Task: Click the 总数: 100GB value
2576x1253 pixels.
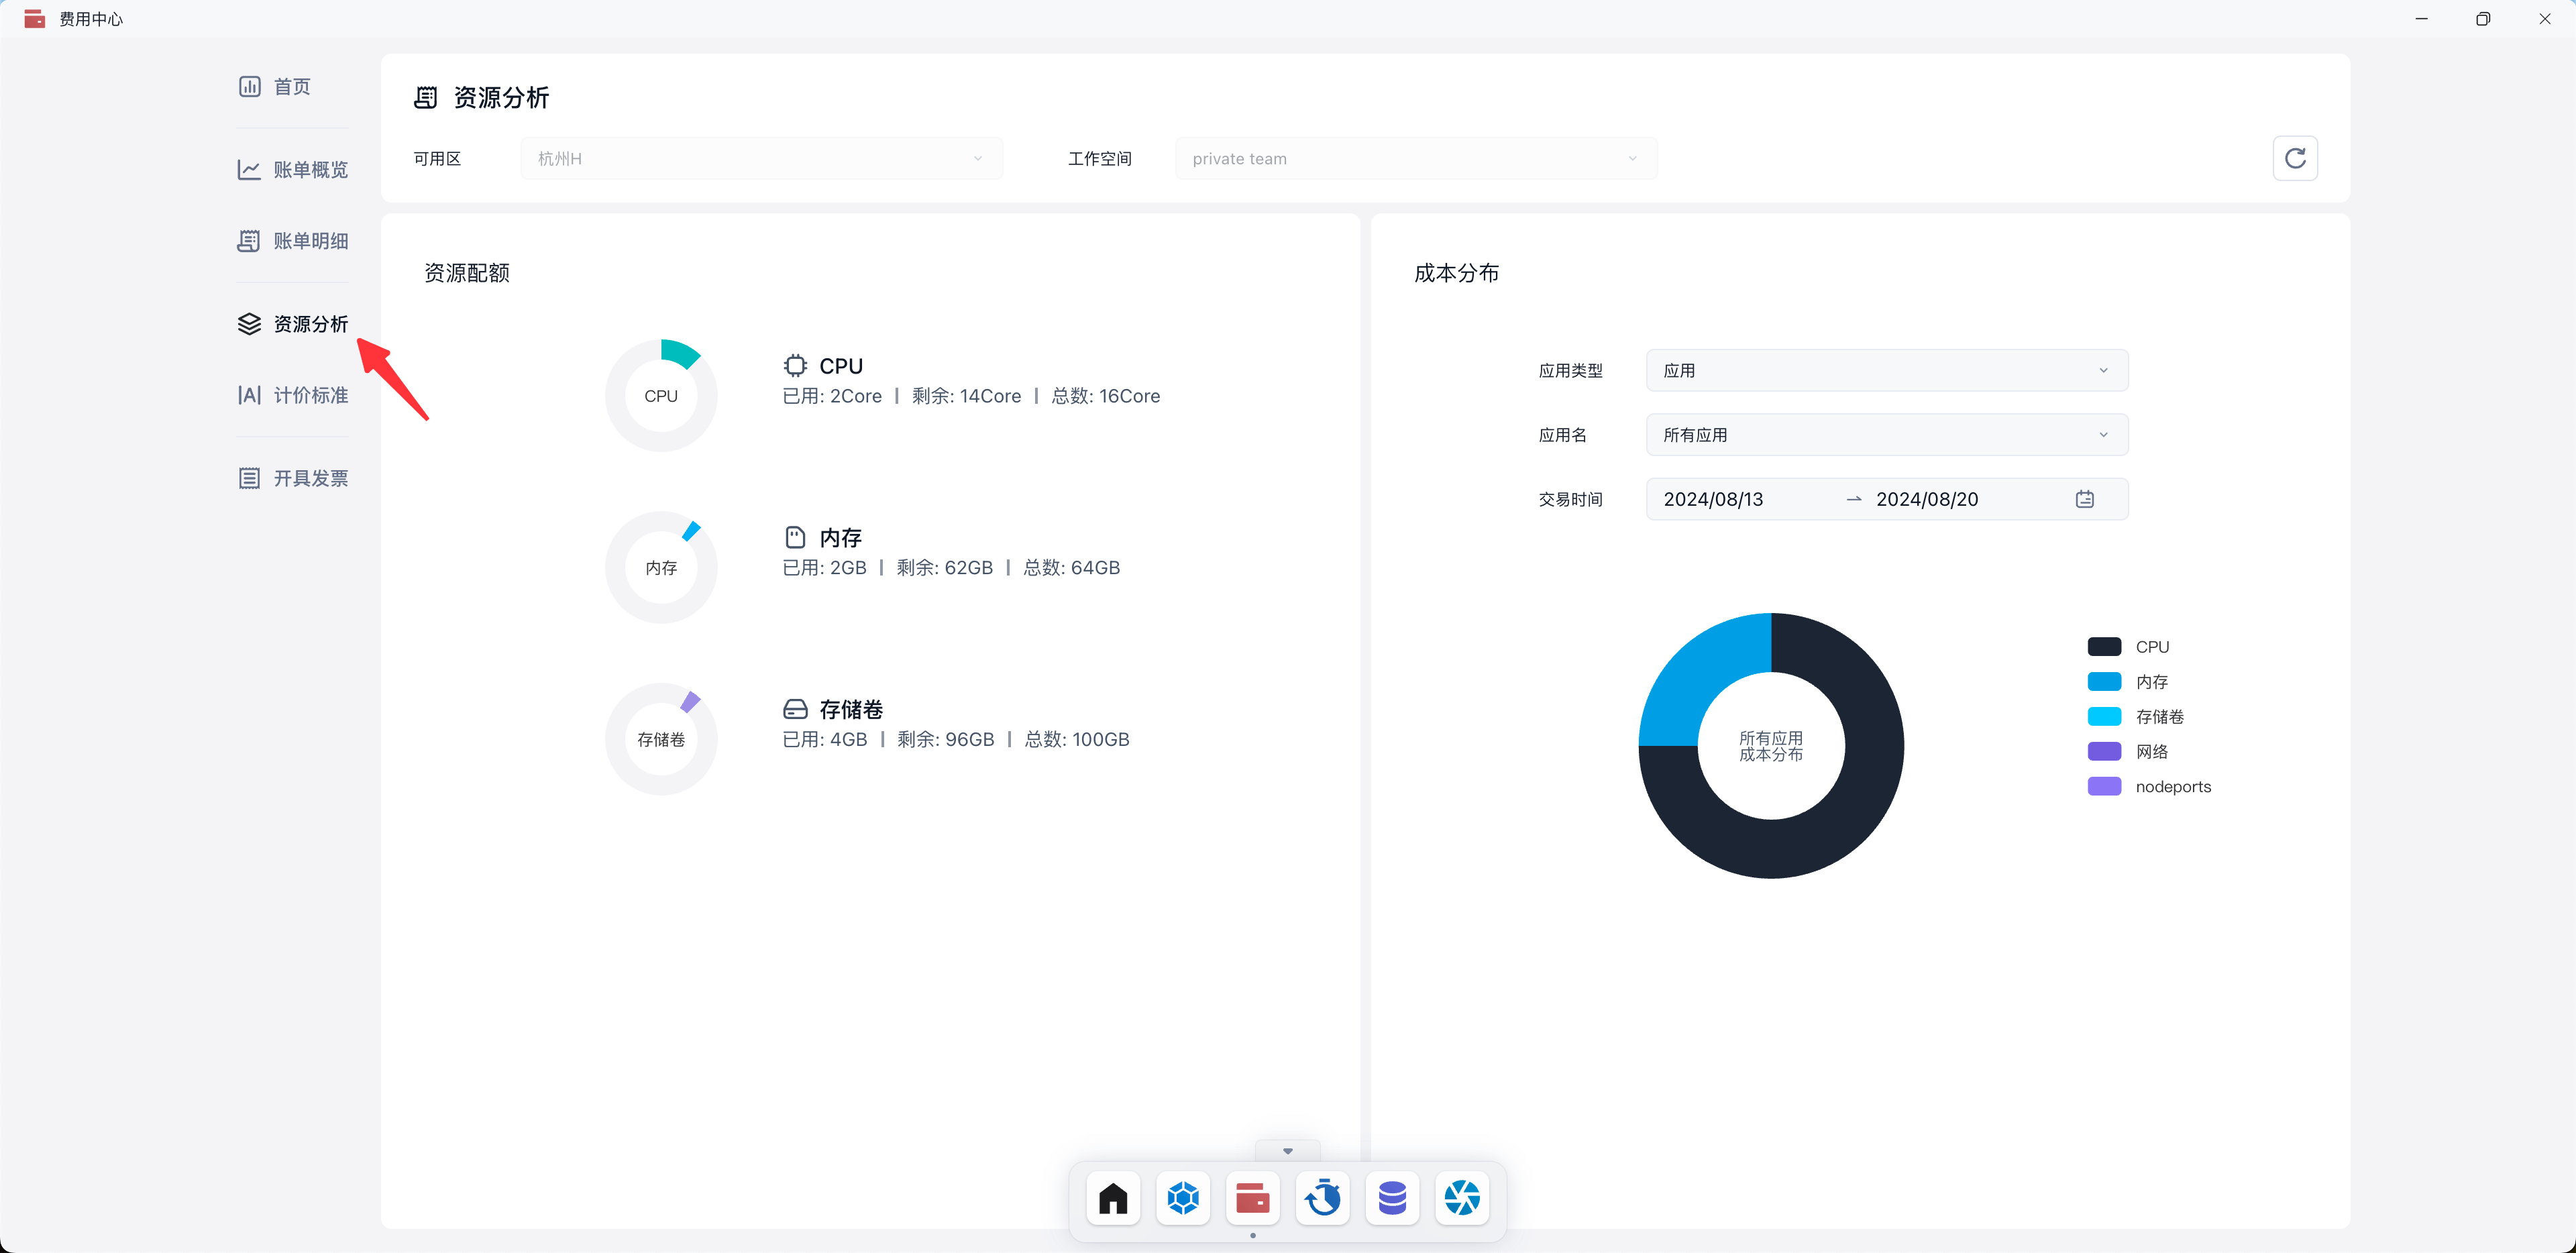Action: [x=1077, y=740]
